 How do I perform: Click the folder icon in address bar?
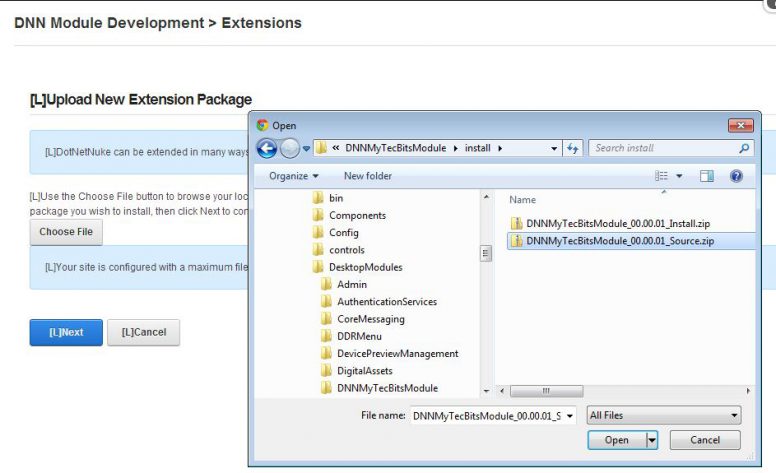coord(322,148)
